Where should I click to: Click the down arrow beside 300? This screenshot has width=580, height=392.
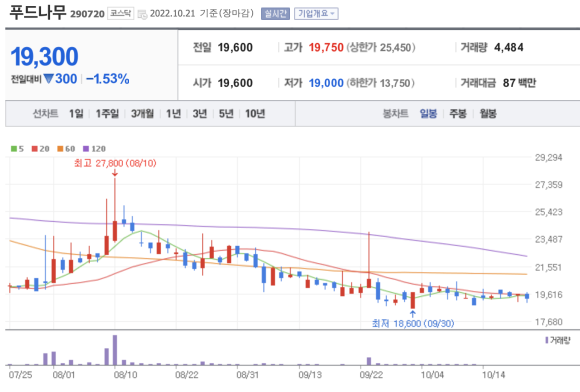coord(49,78)
